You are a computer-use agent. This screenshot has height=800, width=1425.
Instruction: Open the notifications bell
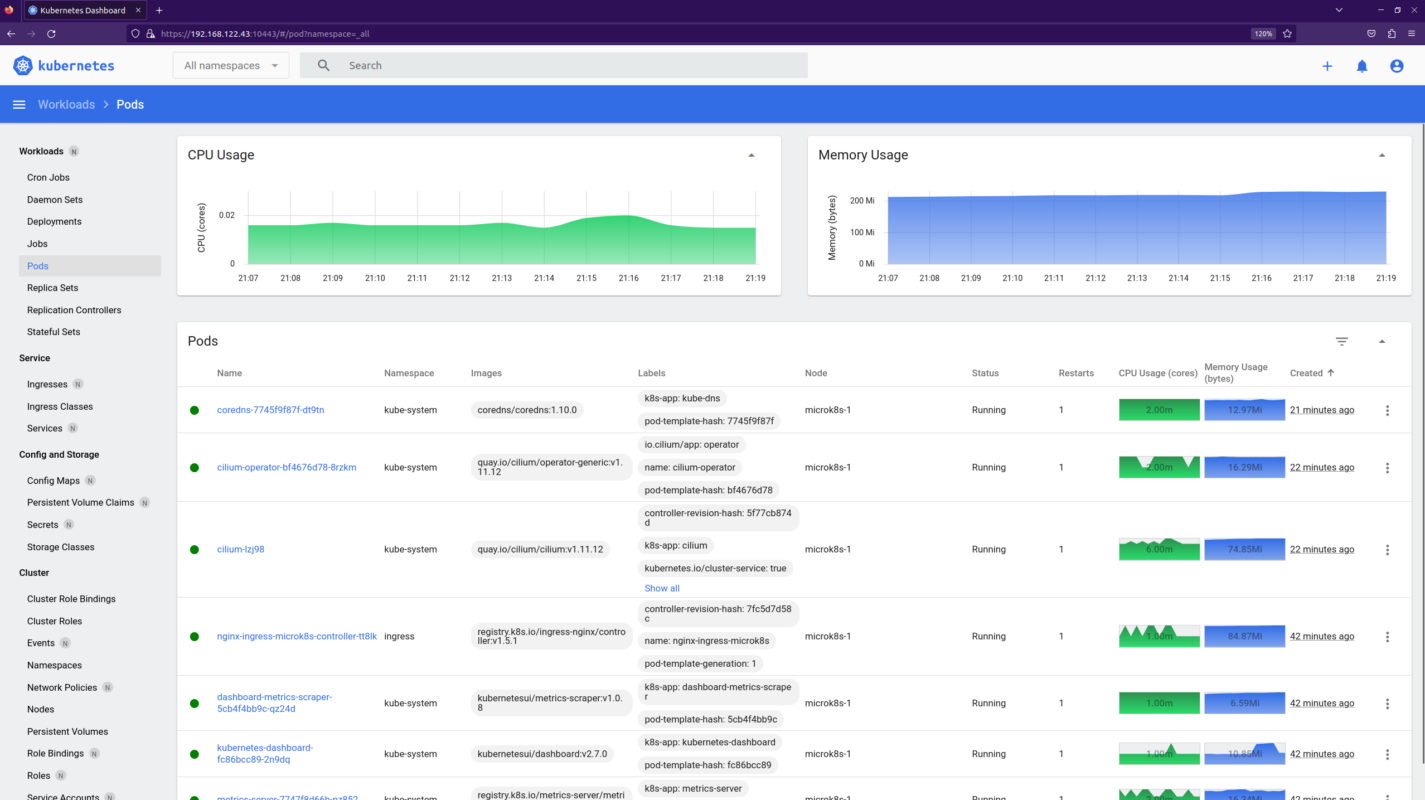click(x=1361, y=65)
